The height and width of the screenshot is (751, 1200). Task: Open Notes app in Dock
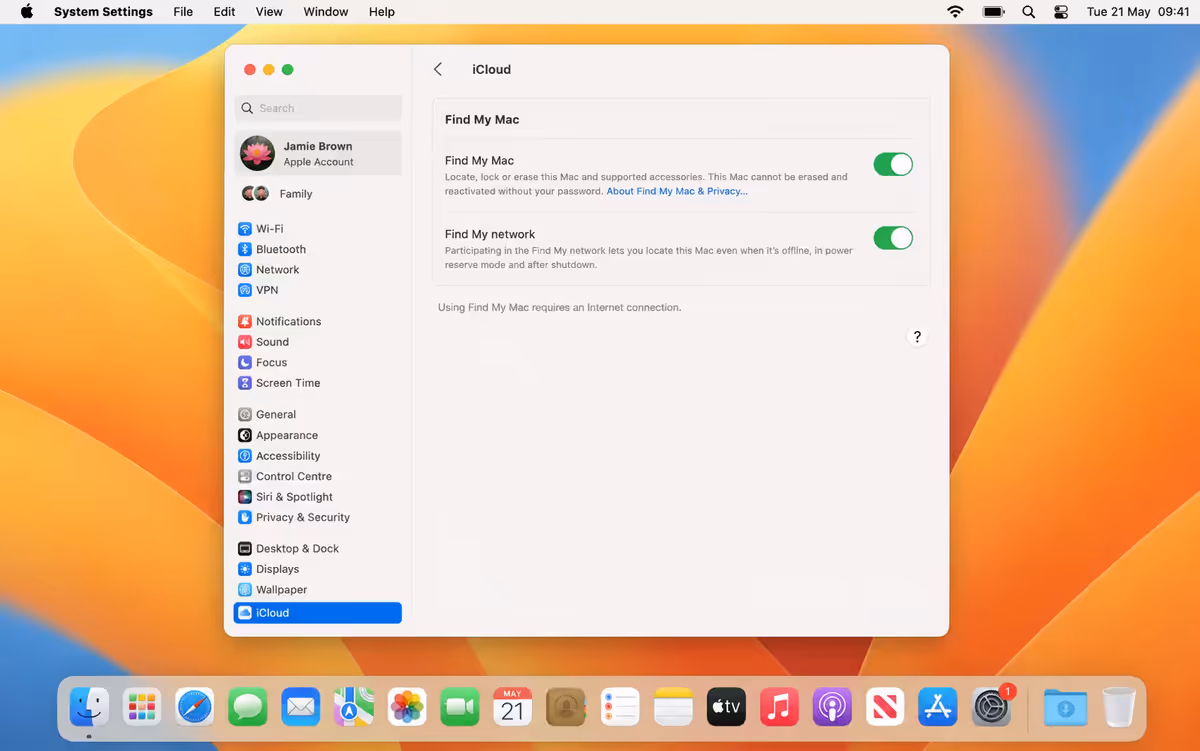673,707
